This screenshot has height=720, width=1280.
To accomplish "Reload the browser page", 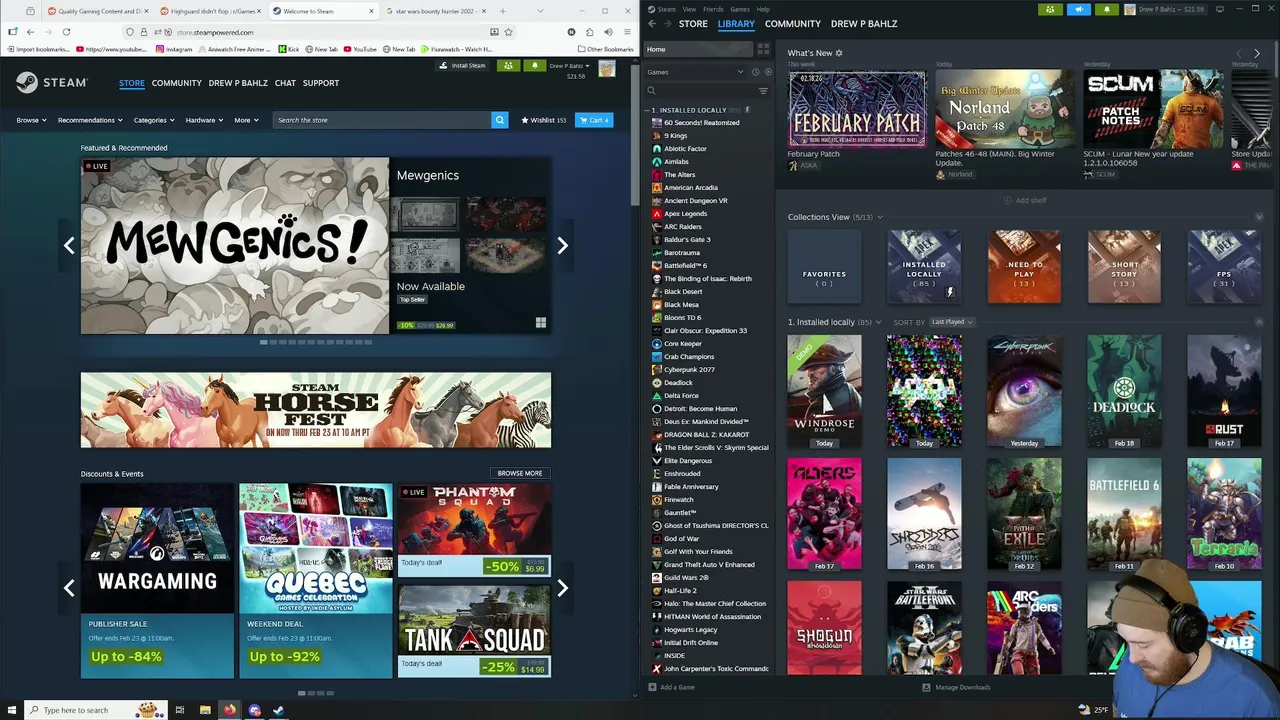I will coord(66,32).
